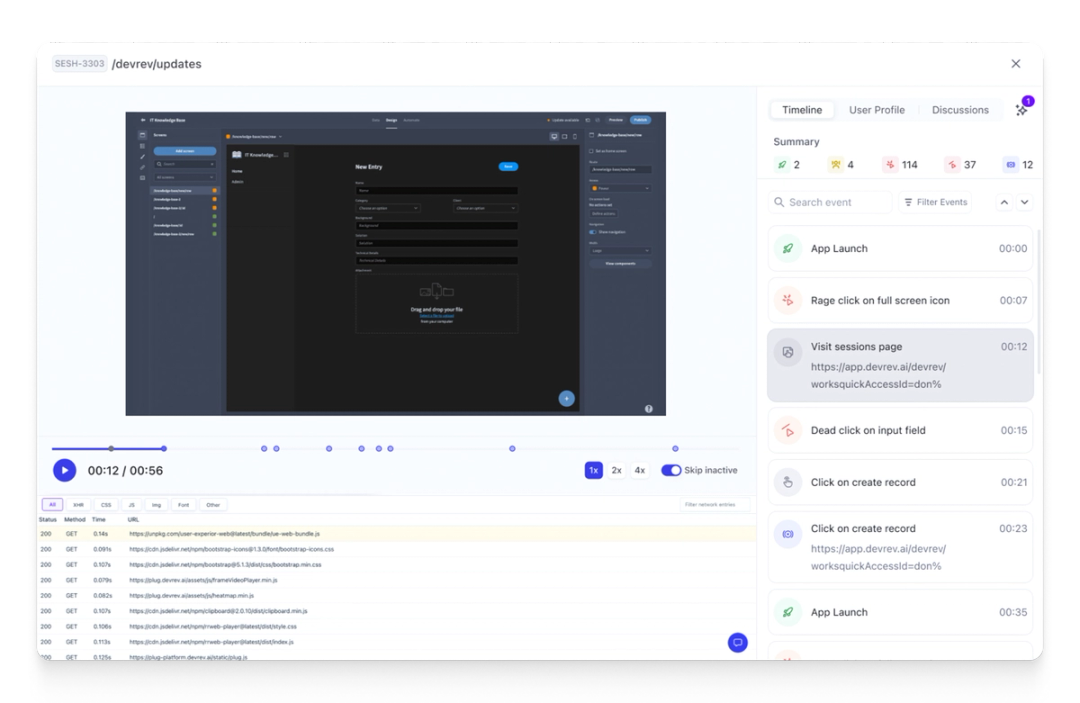Screen dimensions: 1080x703
Task: Open Rage click on full screen icon event
Action: pyautogui.click(x=900, y=300)
